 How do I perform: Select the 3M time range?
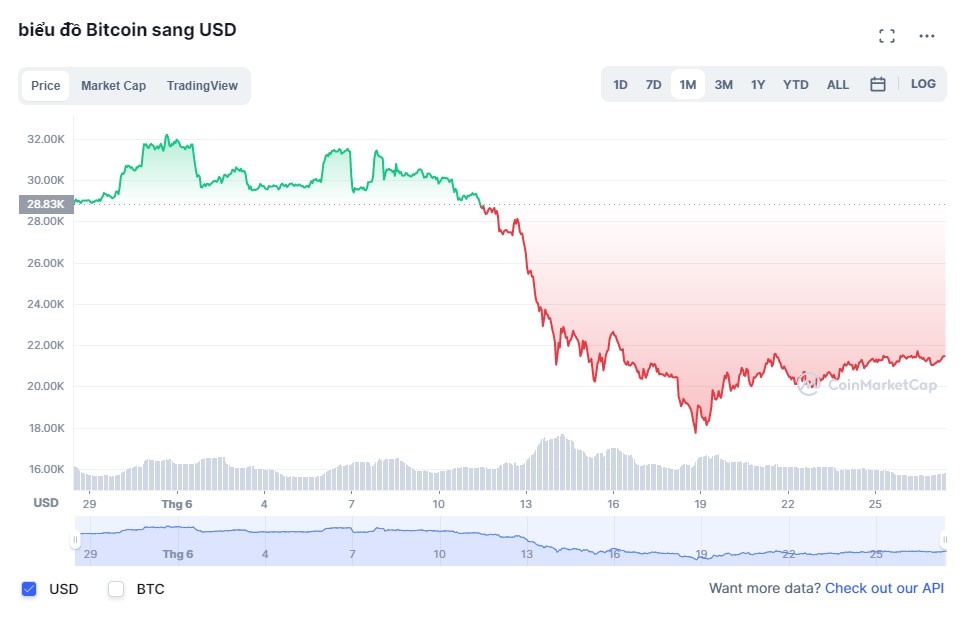(x=723, y=85)
